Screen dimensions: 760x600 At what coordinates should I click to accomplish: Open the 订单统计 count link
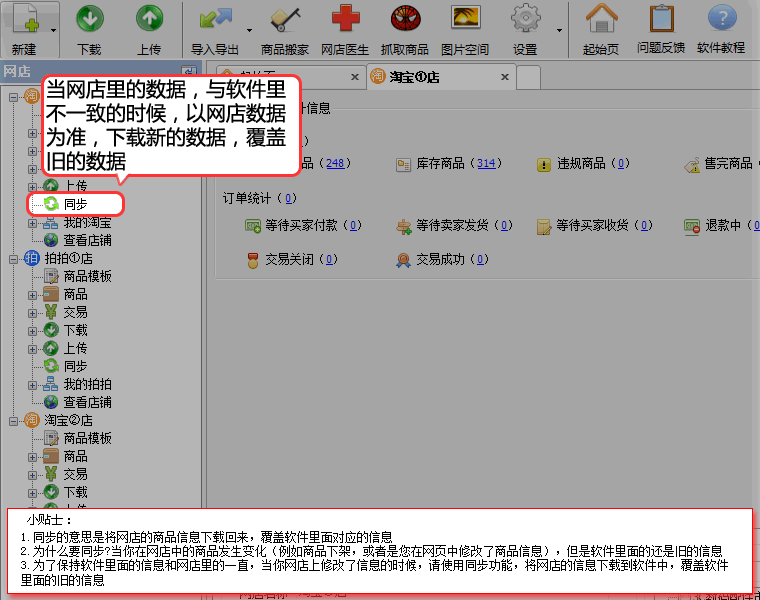click(x=288, y=198)
